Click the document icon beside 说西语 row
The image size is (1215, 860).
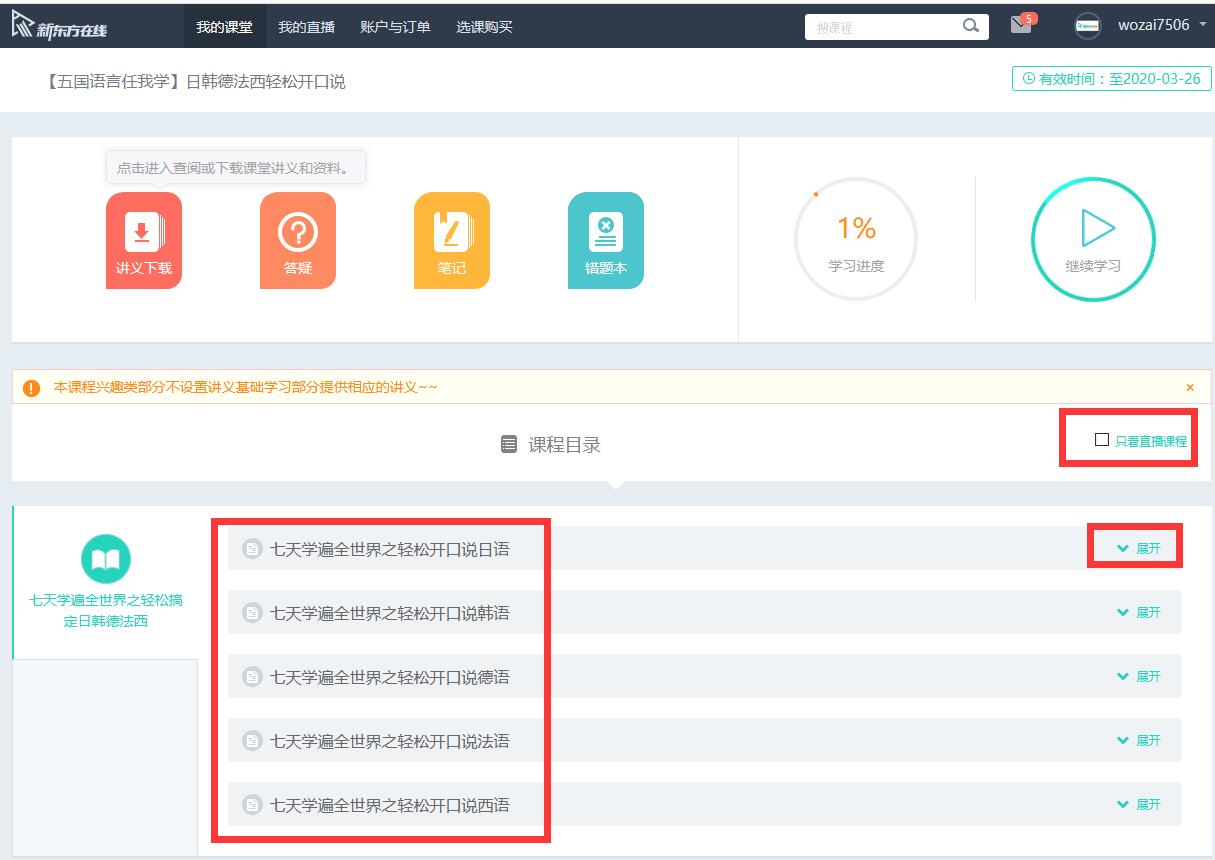252,805
